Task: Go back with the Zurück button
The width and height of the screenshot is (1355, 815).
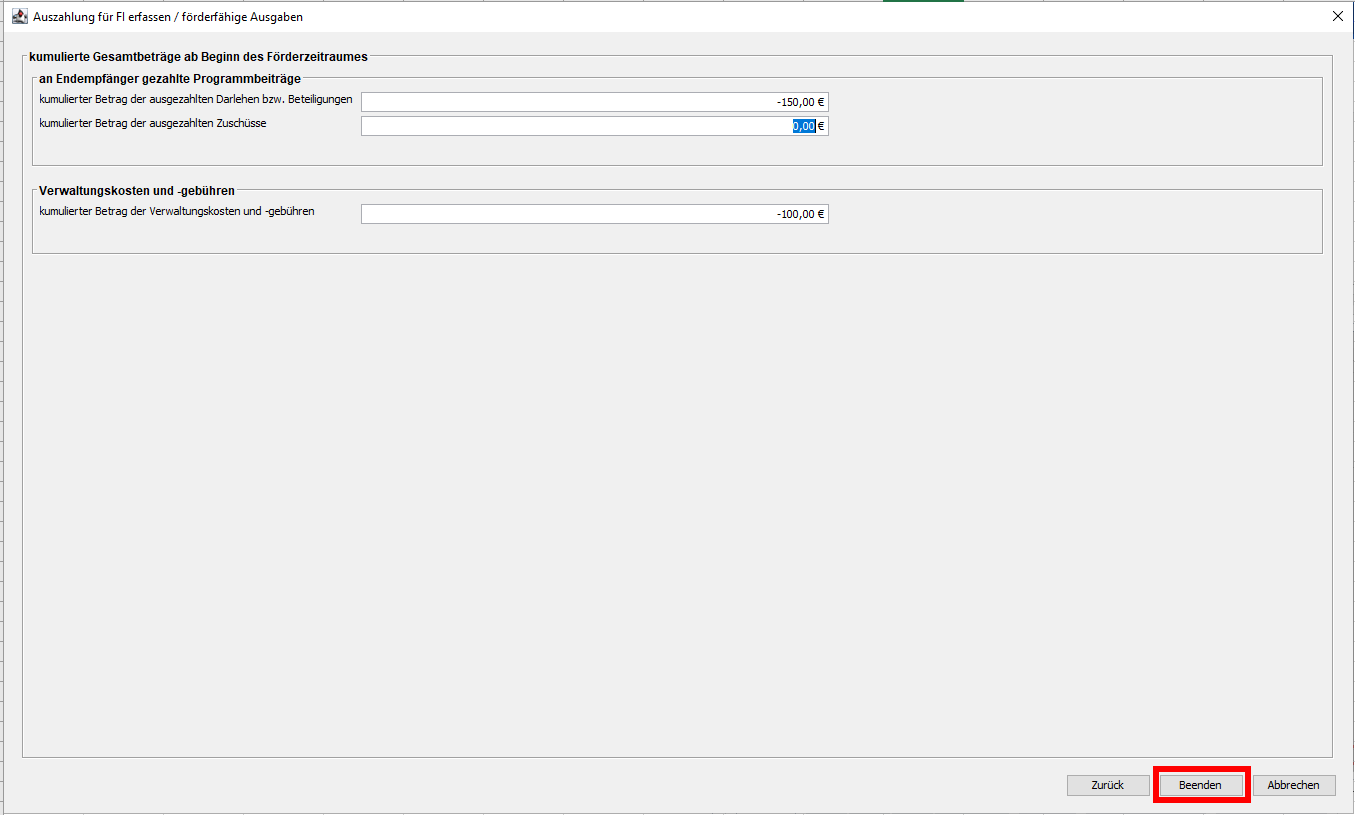Action: coord(1107,785)
